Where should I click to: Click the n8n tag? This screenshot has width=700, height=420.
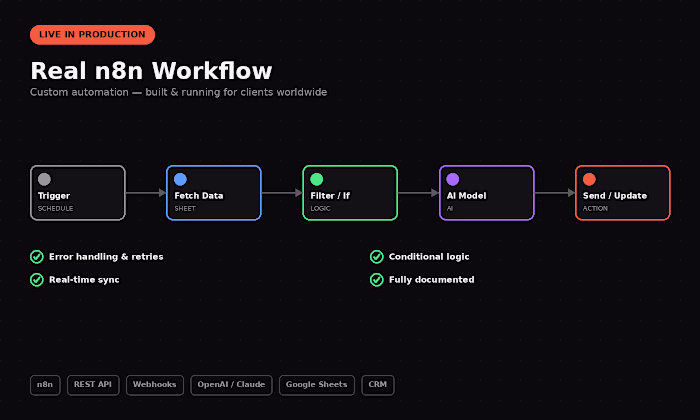[45, 385]
